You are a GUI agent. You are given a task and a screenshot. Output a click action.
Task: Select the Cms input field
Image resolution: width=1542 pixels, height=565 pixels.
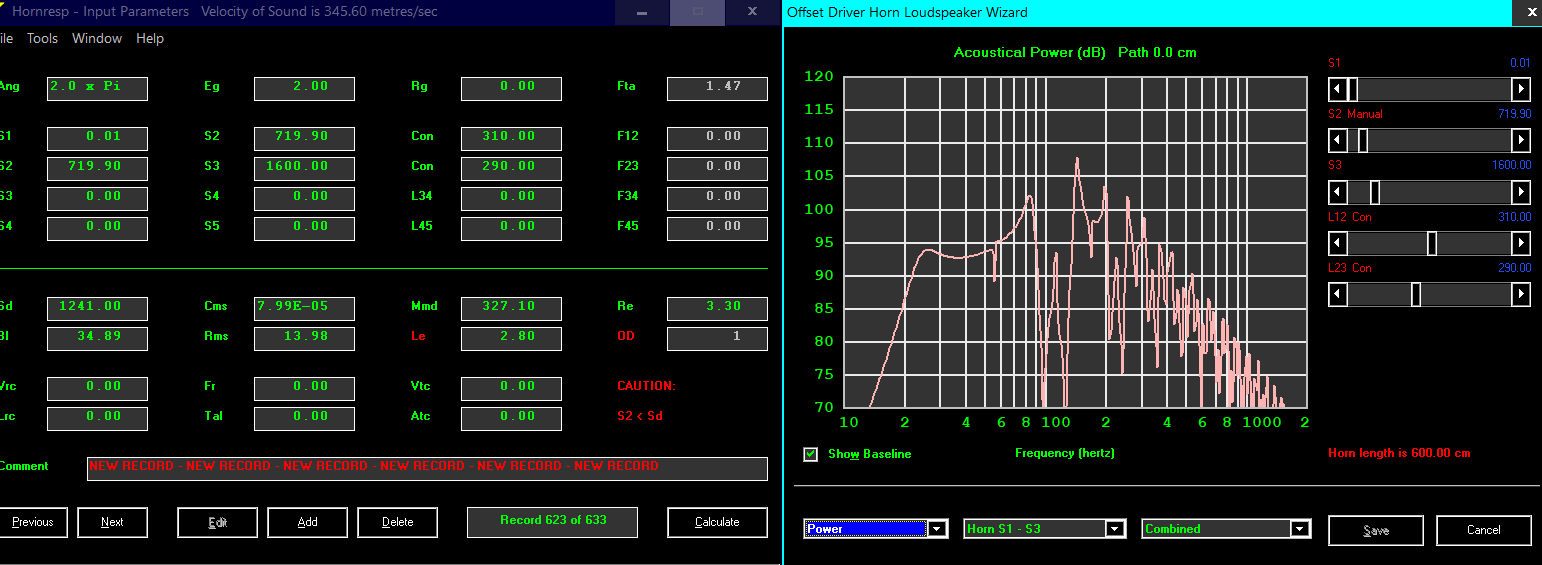[x=304, y=308]
